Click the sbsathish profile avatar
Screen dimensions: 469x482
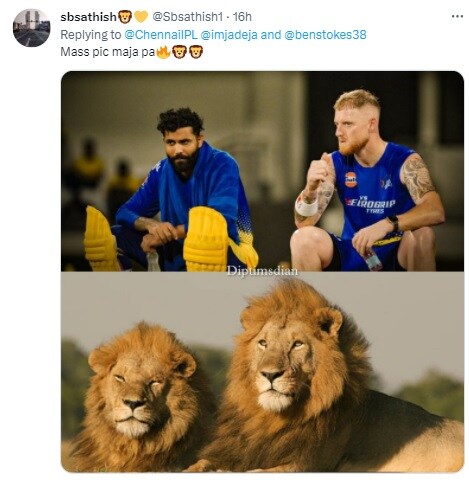coord(31,28)
